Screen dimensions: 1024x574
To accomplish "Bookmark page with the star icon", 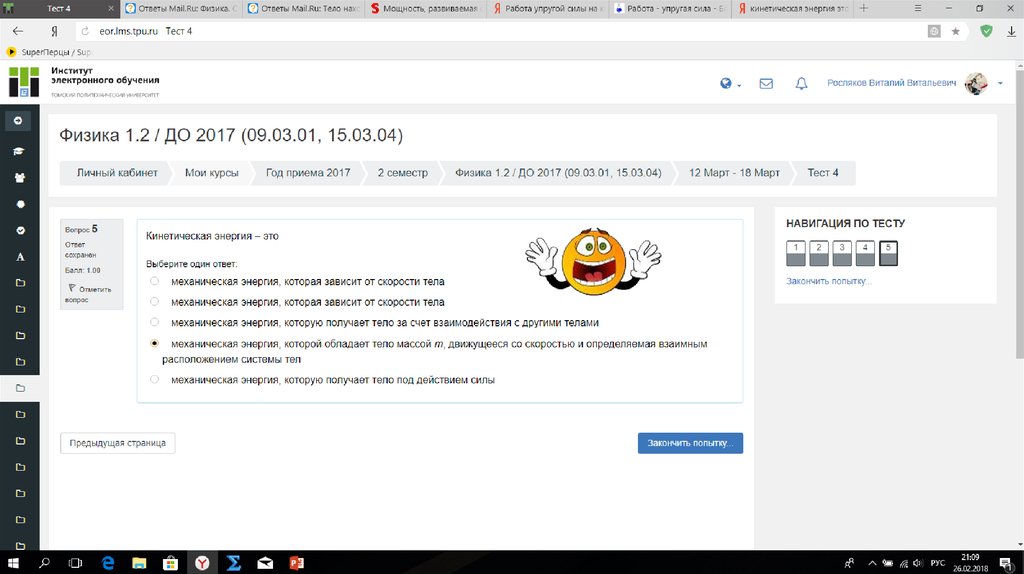I will pyautogui.click(x=955, y=31).
